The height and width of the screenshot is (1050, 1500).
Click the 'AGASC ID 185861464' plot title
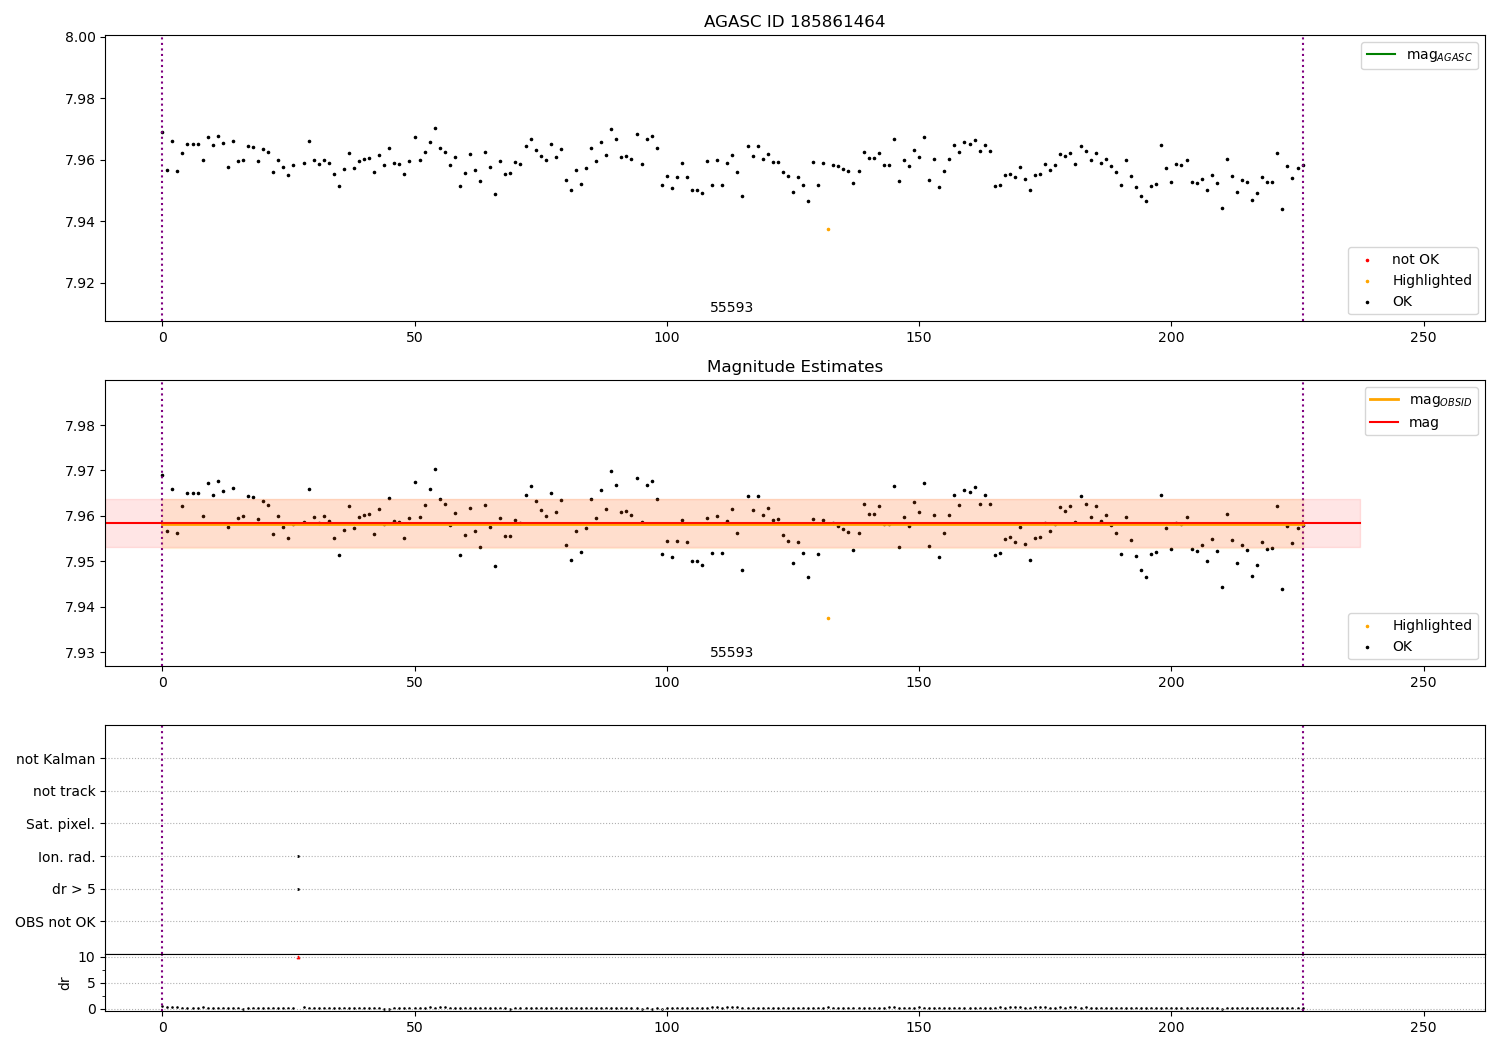[794, 22]
